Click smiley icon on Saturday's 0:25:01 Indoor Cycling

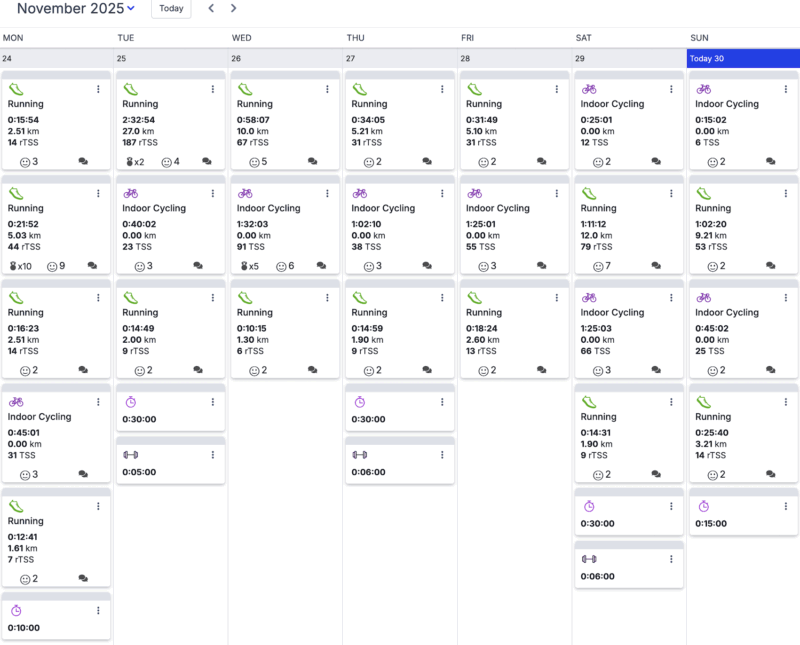pyautogui.click(x=598, y=162)
